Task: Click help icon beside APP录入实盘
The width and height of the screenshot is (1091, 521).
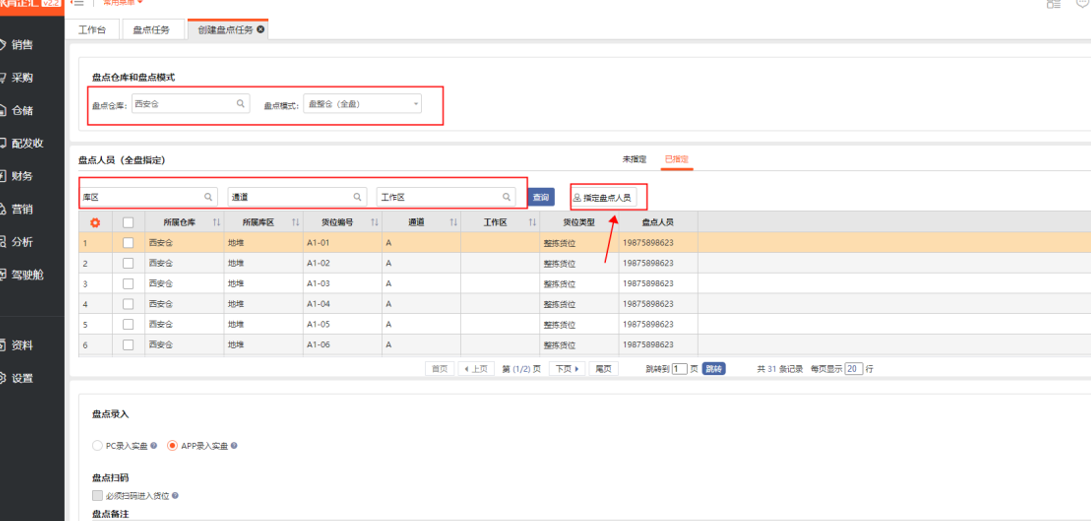Action: point(234,446)
